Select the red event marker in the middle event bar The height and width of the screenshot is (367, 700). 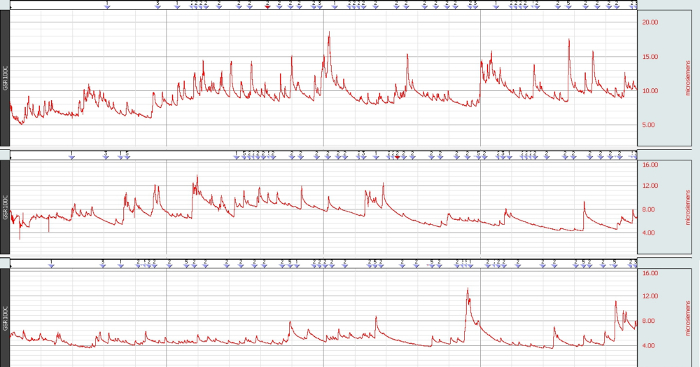click(397, 157)
